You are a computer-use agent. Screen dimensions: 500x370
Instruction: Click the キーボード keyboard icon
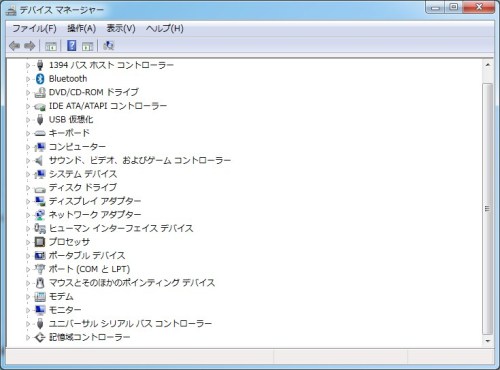coord(40,133)
